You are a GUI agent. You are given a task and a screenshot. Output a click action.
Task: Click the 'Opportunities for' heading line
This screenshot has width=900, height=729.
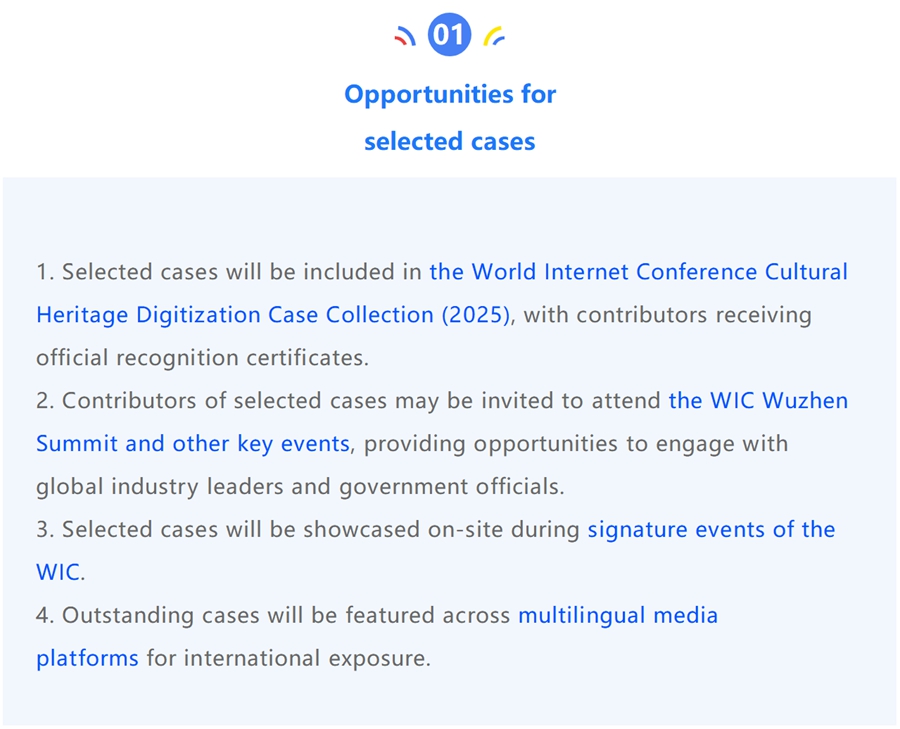pos(450,95)
